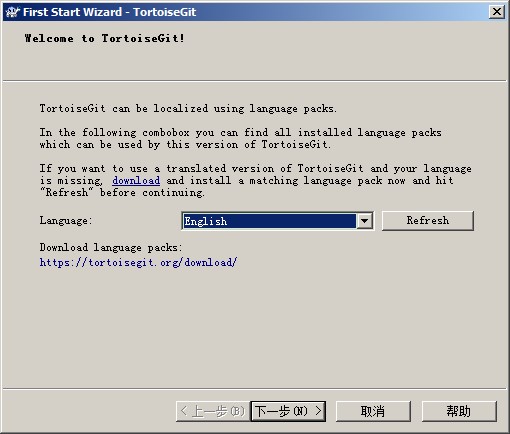Click the "can be localized using language packs" sentence
The width and height of the screenshot is (510, 434).
(224, 109)
